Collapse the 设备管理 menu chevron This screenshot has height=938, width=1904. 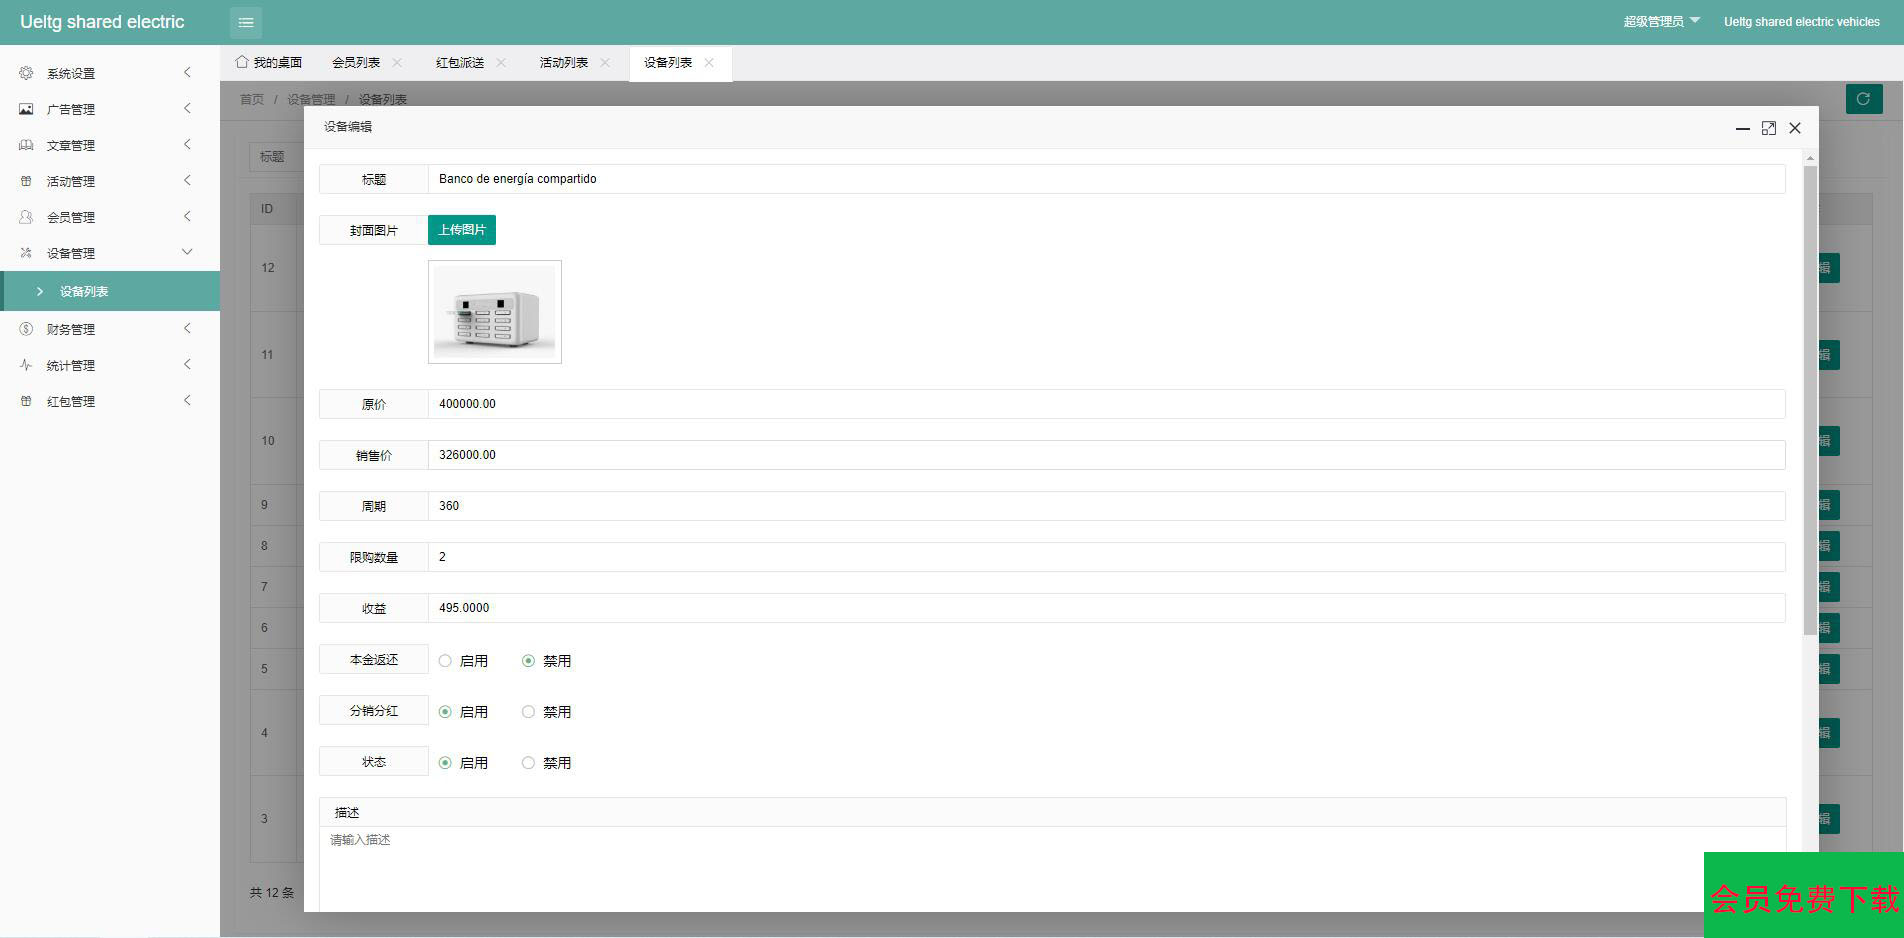(x=187, y=252)
